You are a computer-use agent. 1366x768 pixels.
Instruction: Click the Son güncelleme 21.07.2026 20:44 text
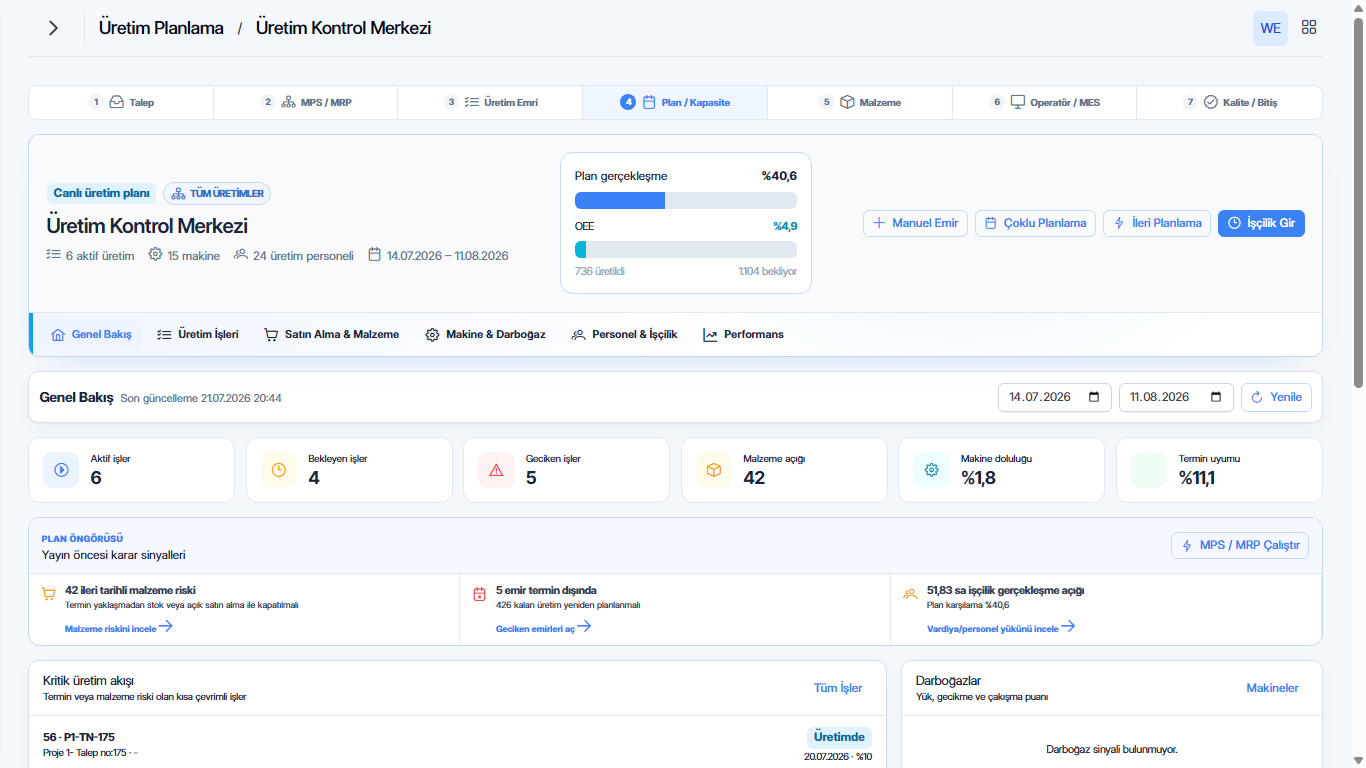point(201,398)
